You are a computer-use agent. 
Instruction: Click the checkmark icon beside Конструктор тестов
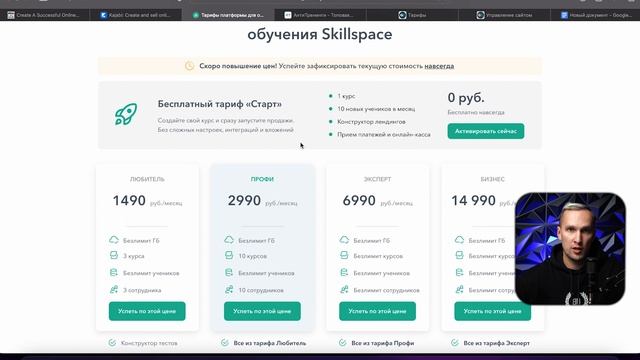tap(112, 343)
